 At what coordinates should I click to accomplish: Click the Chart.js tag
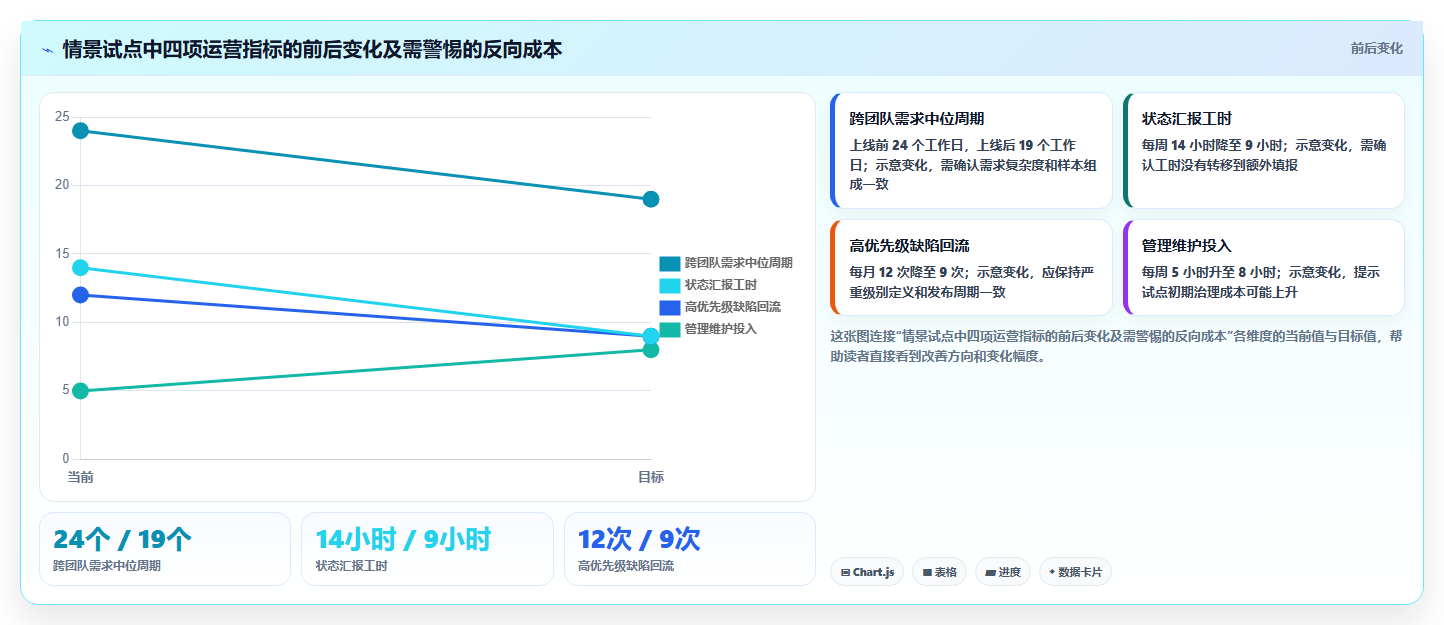pos(867,572)
